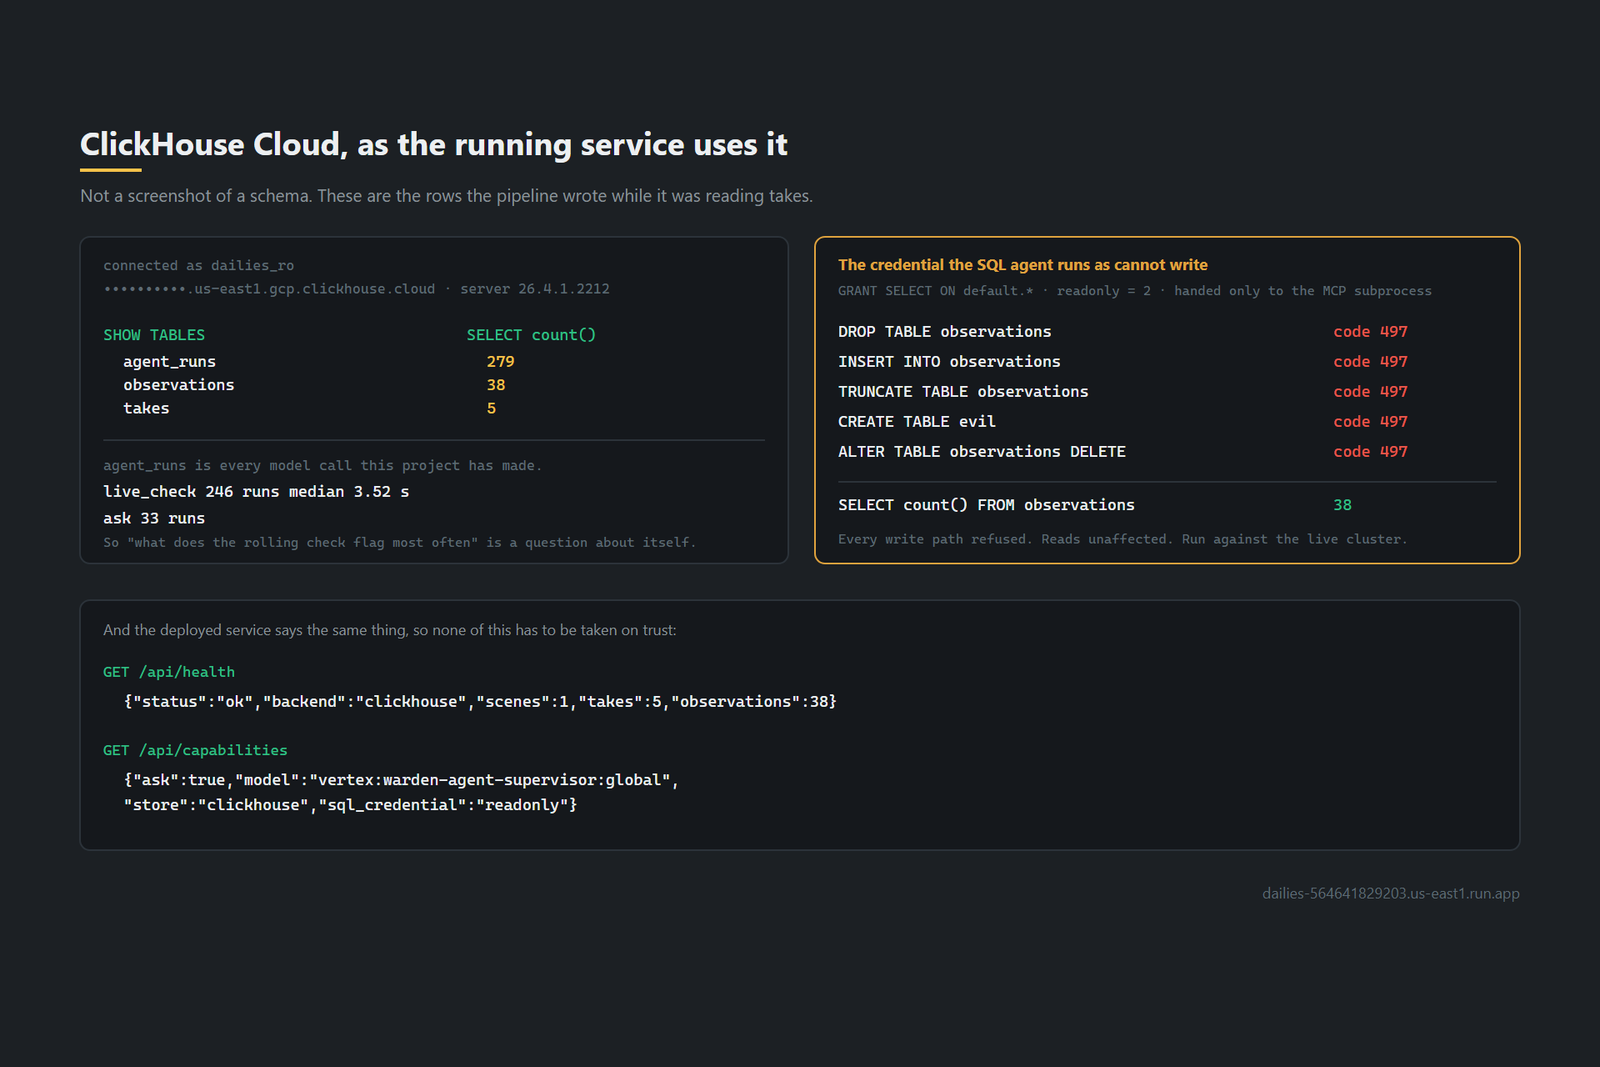Click 'code 497' next to CREATE TABLE evil
The height and width of the screenshot is (1067, 1600).
tap(1370, 422)
